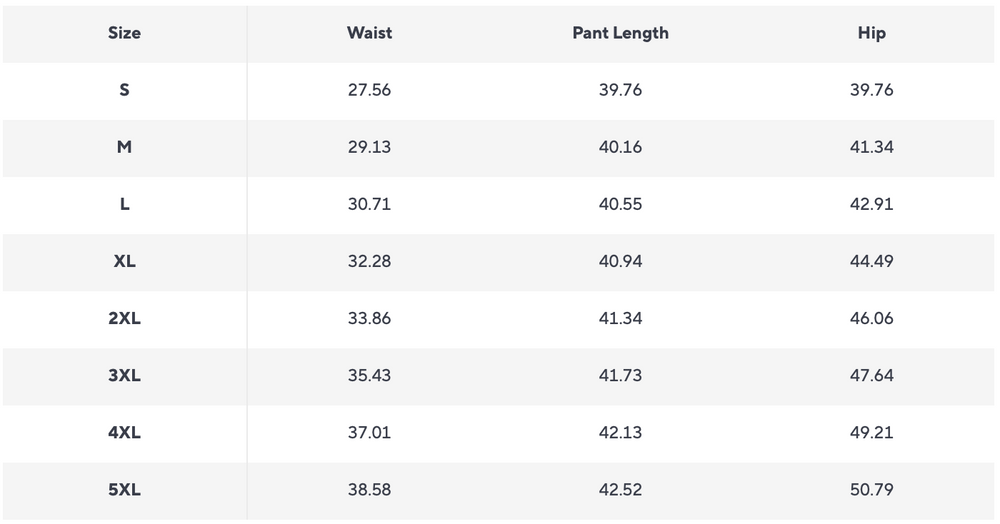1000x524 pixels.
Task: Click pant length value 42.13 for 4XL
Action: (x=620, y=433)
